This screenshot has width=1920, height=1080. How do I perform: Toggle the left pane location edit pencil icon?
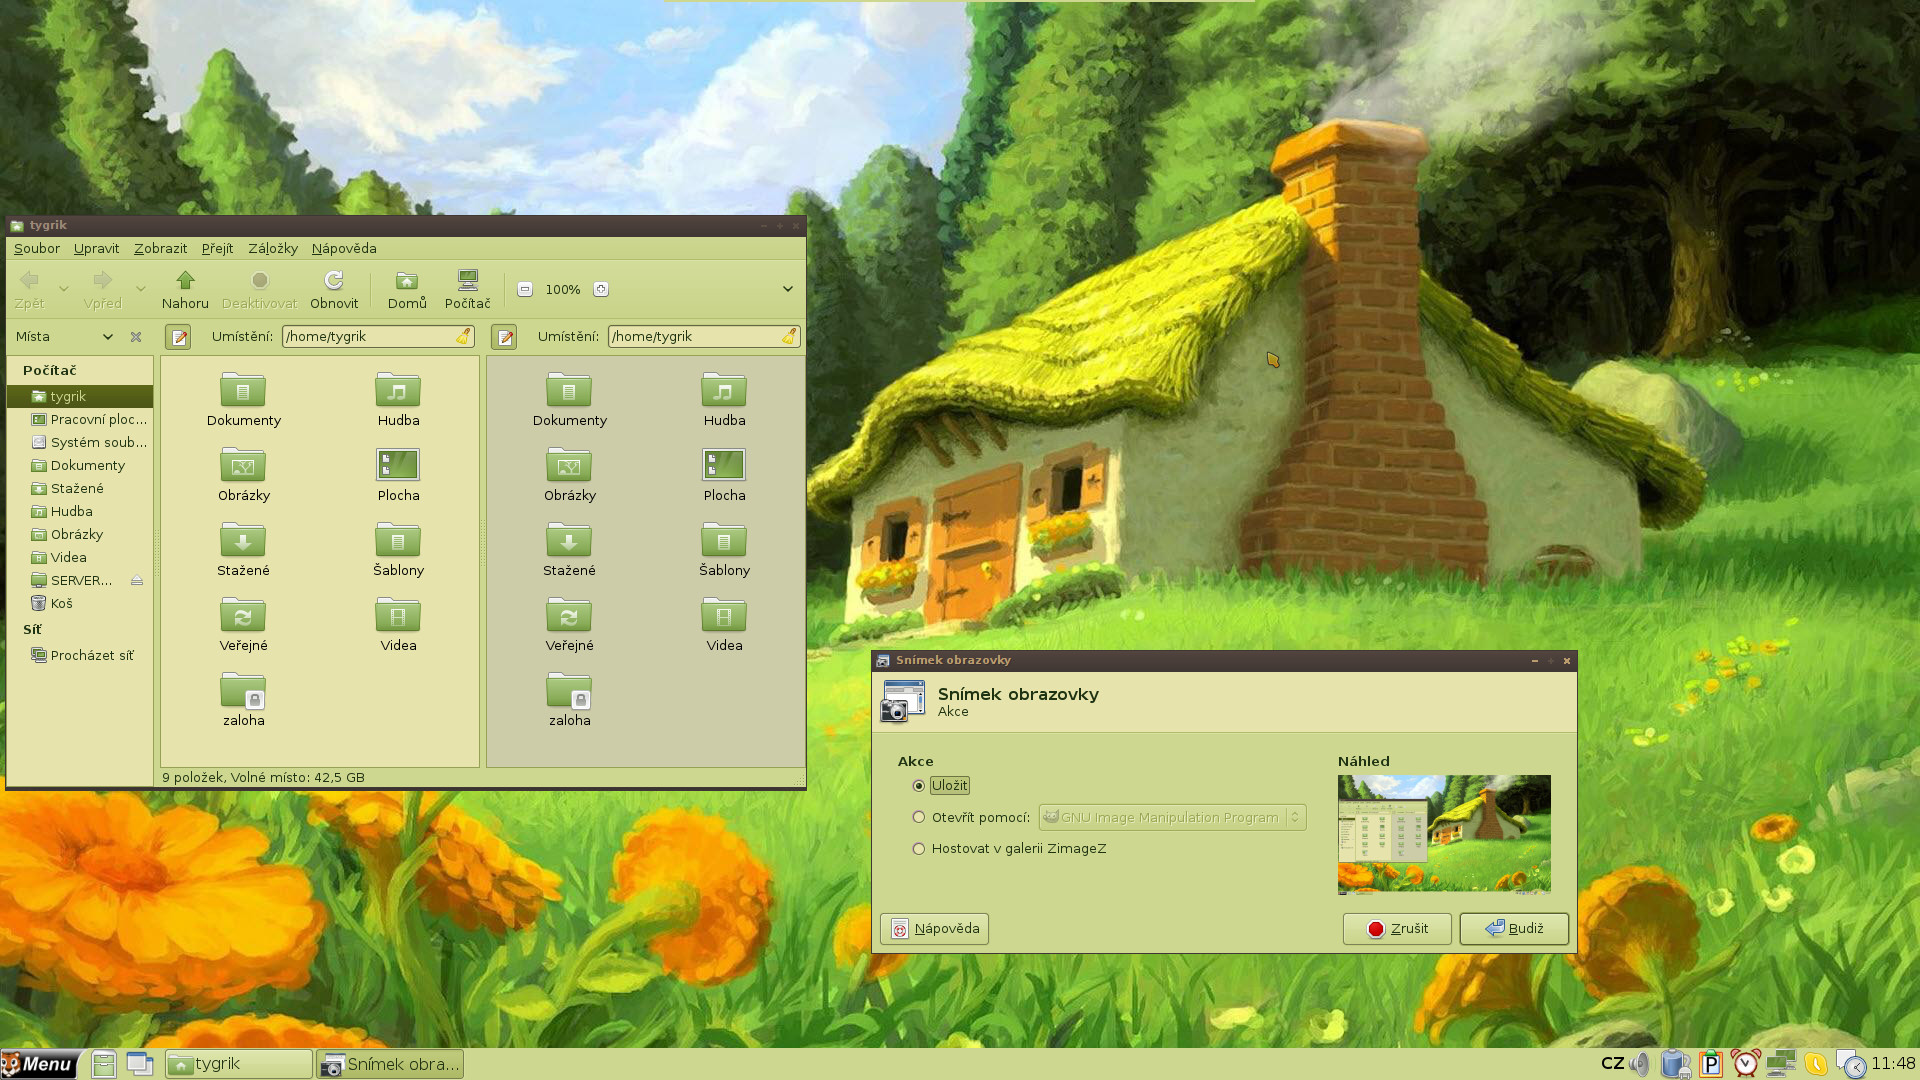178,337
